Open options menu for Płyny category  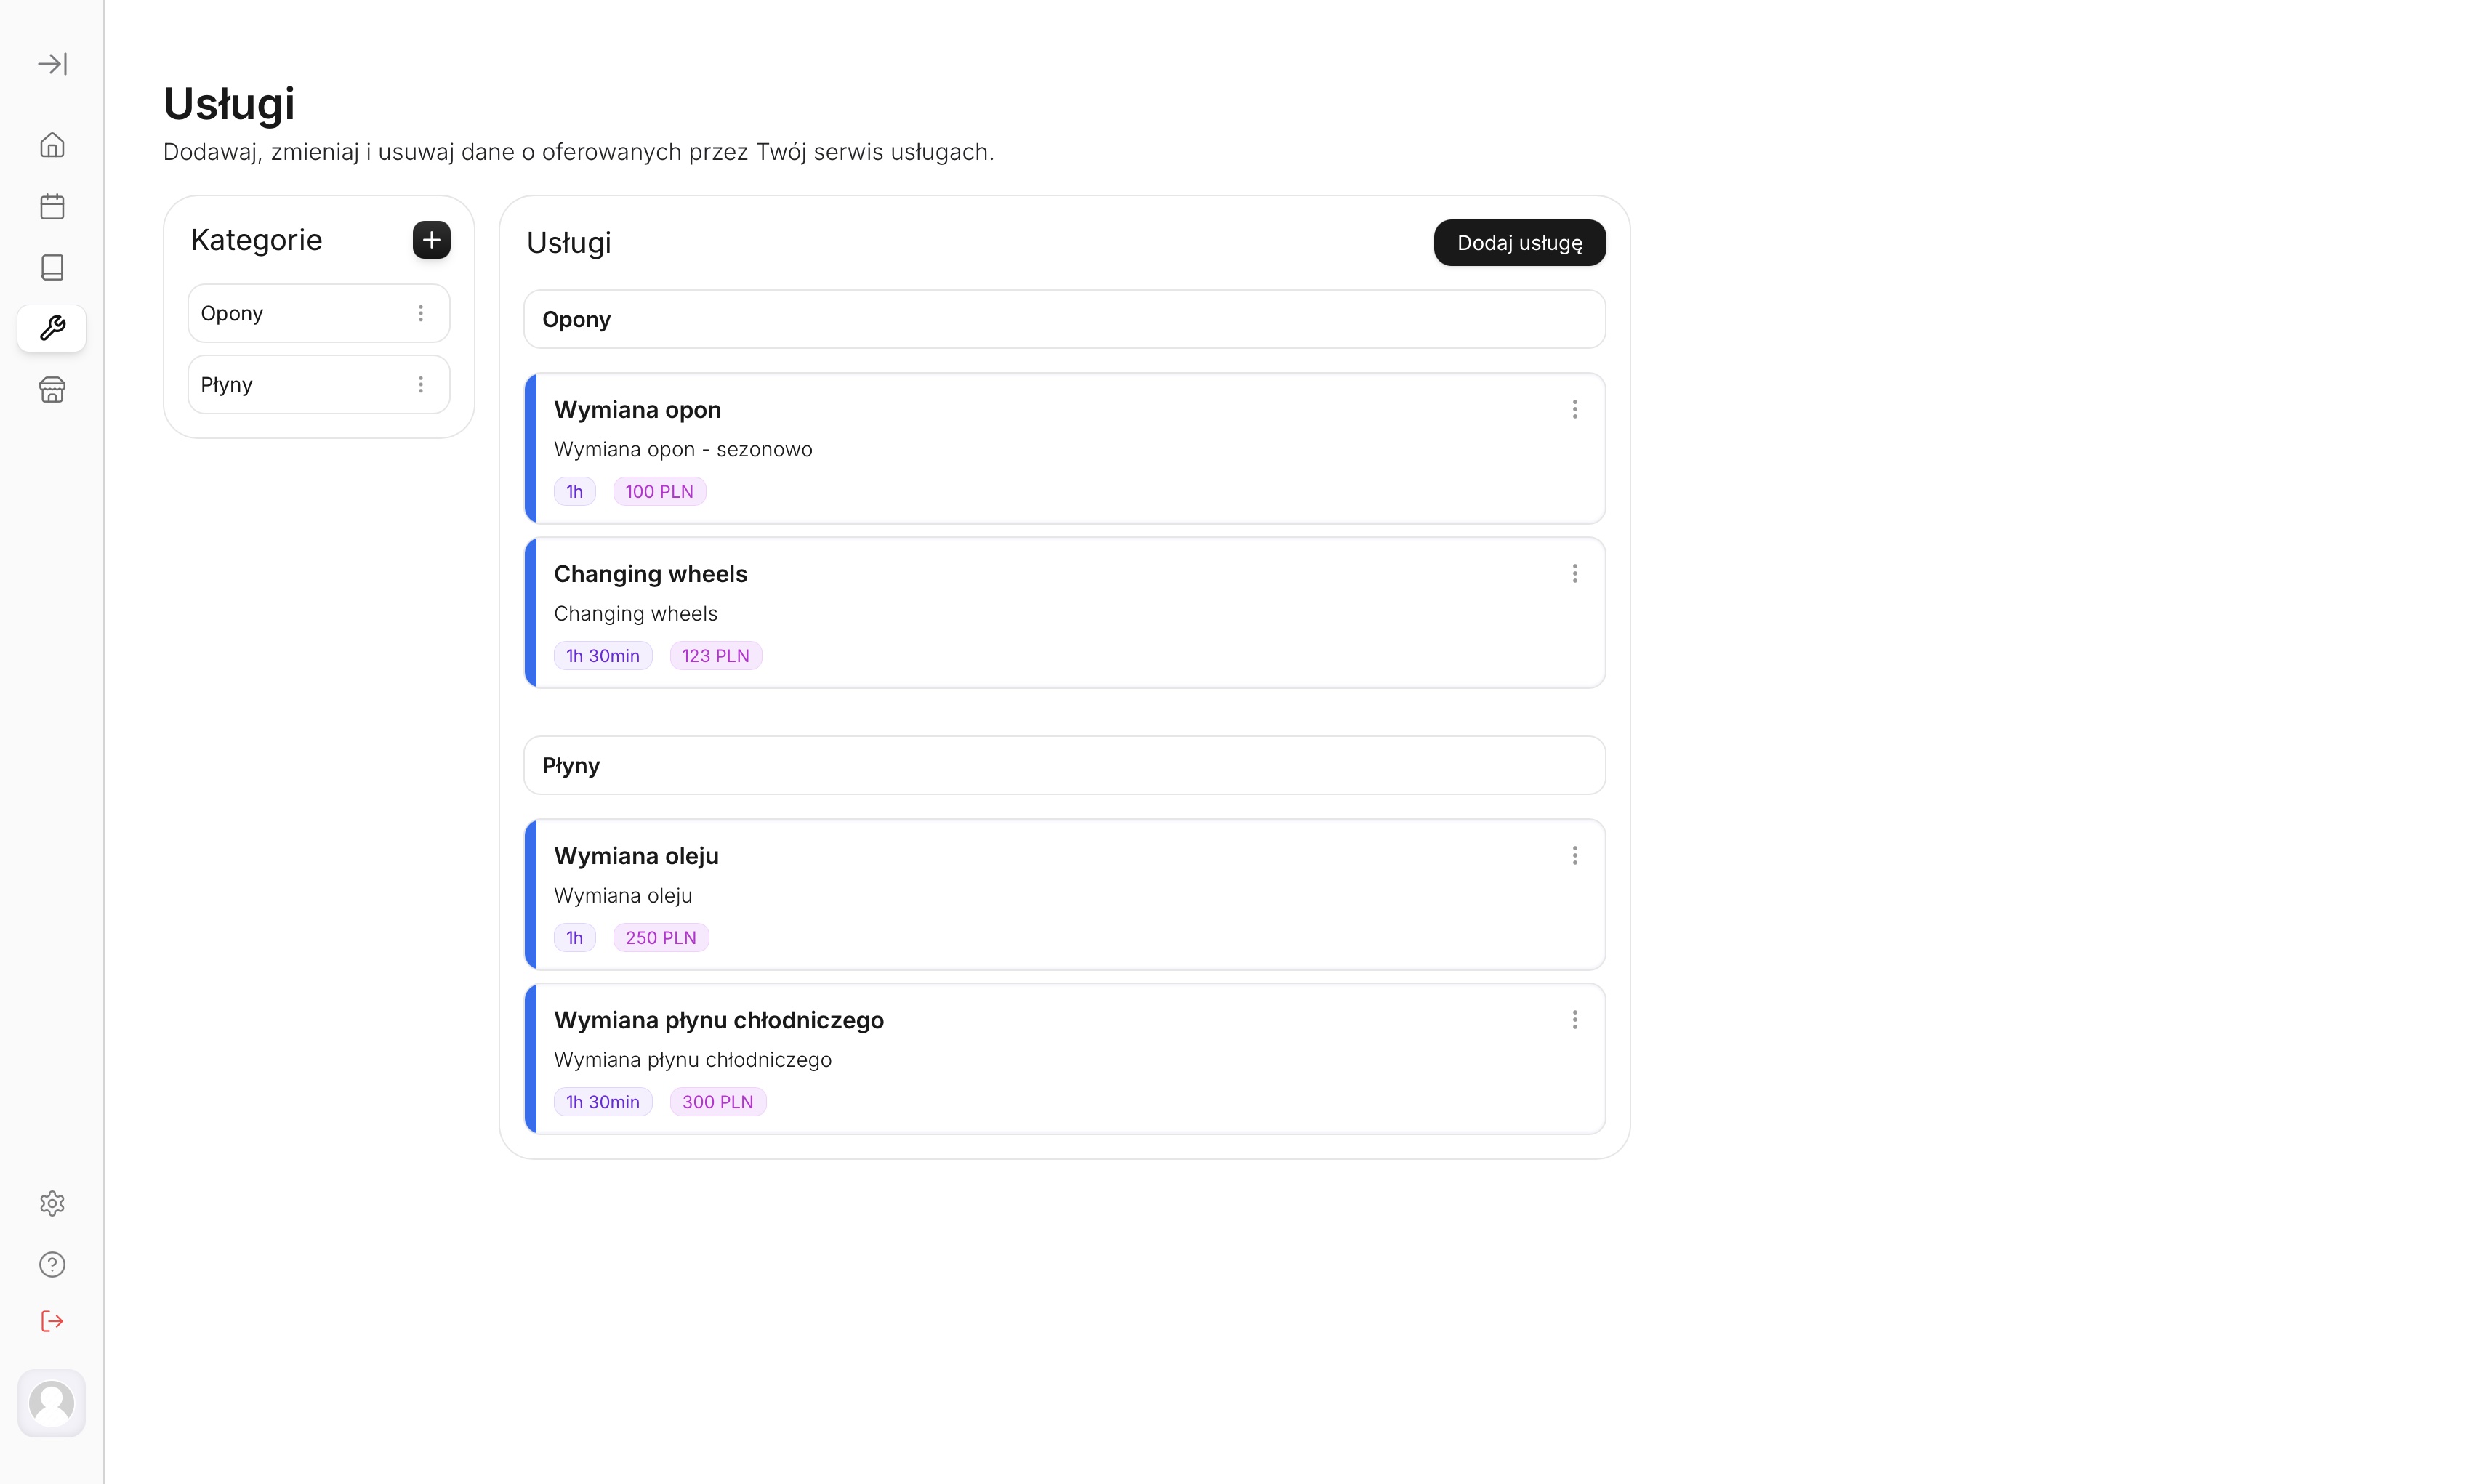[421, 385]
